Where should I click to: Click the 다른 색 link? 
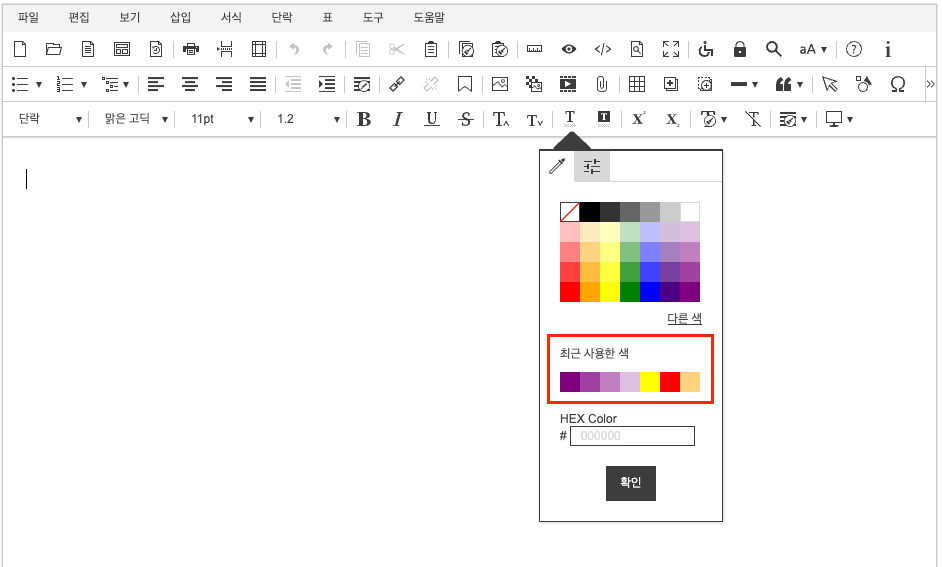point(684,318)
